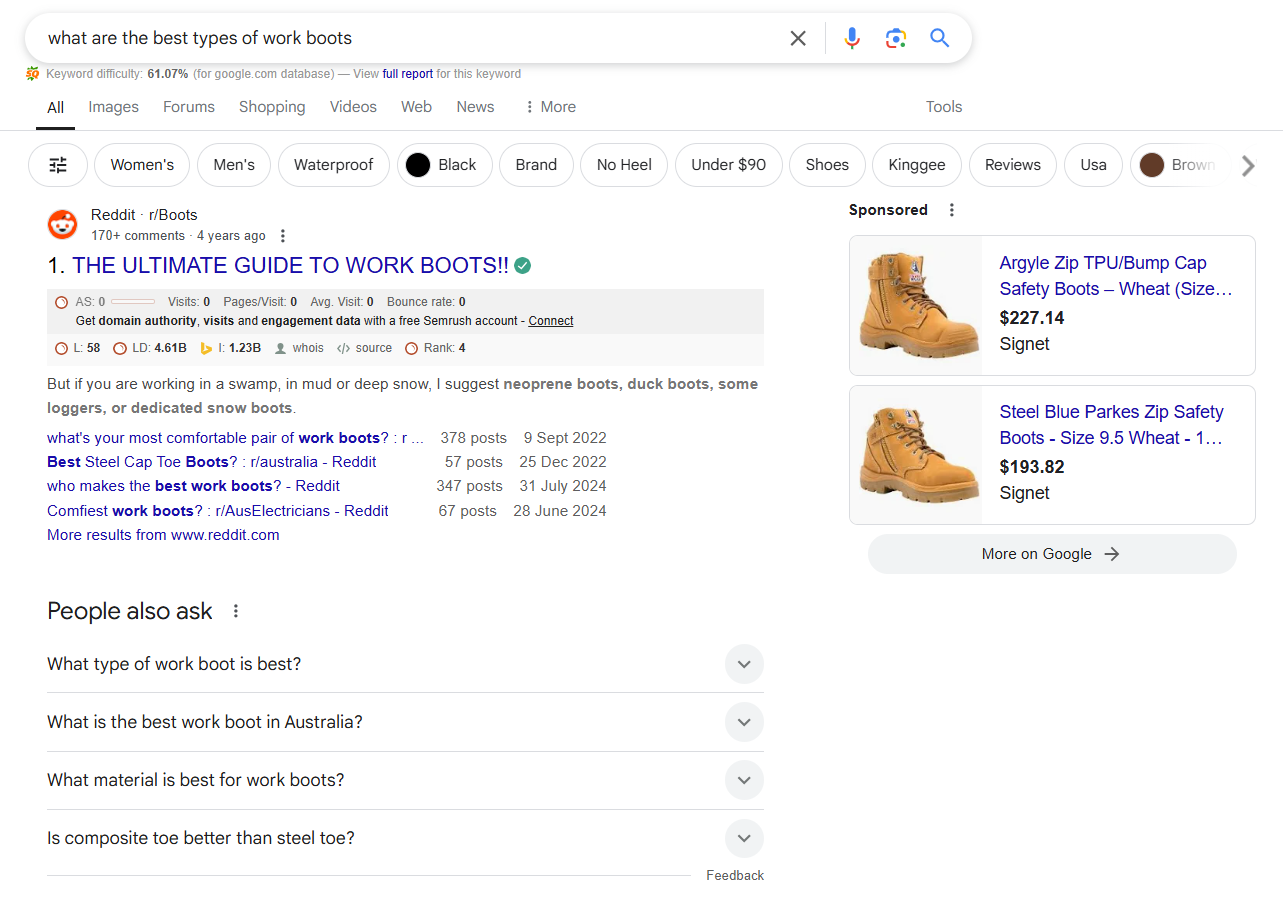Apply the Usa filter chip
1283x898 pixels.
(x=1093, y=165)
